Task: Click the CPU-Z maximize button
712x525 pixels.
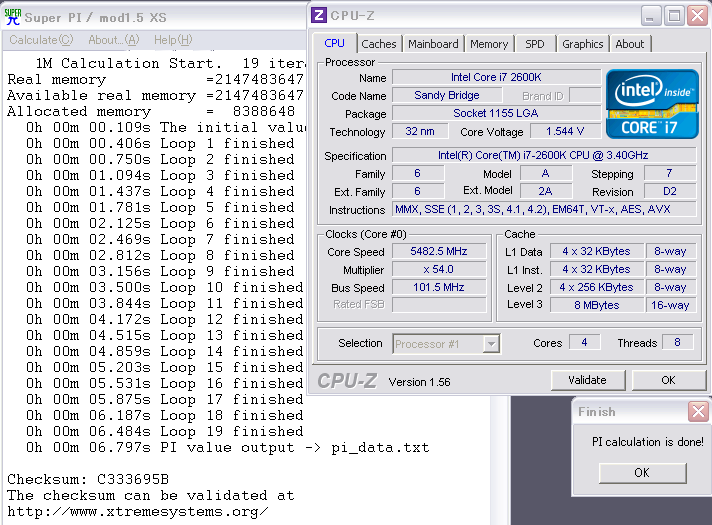Action: 674,16
